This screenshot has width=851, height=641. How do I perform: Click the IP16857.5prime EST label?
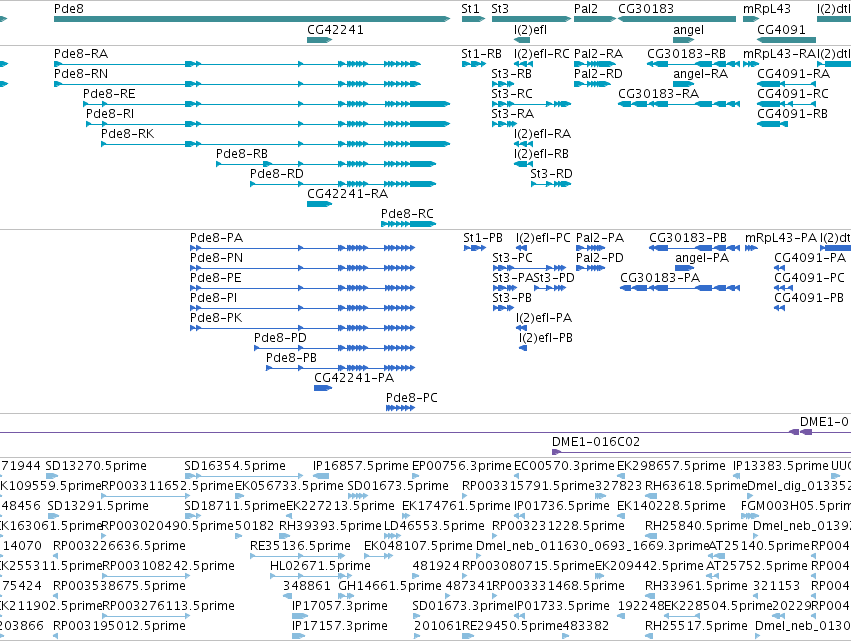point(361,466)
